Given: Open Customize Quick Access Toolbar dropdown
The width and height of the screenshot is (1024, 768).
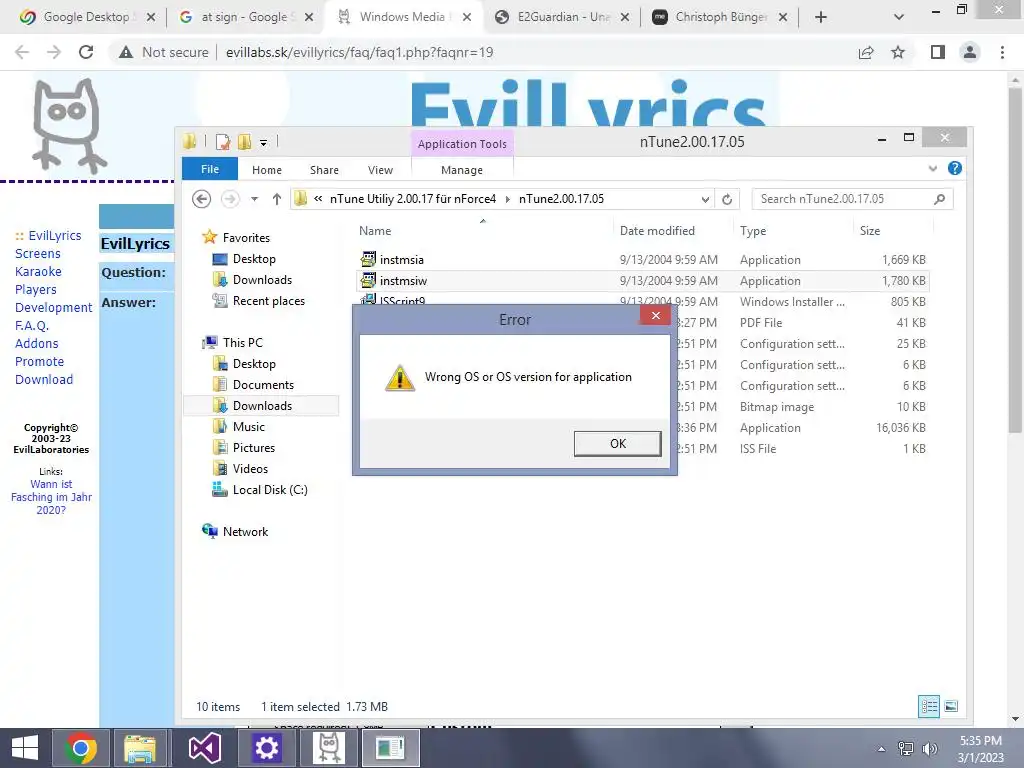Looking at the screenshot, I should 264,142.
